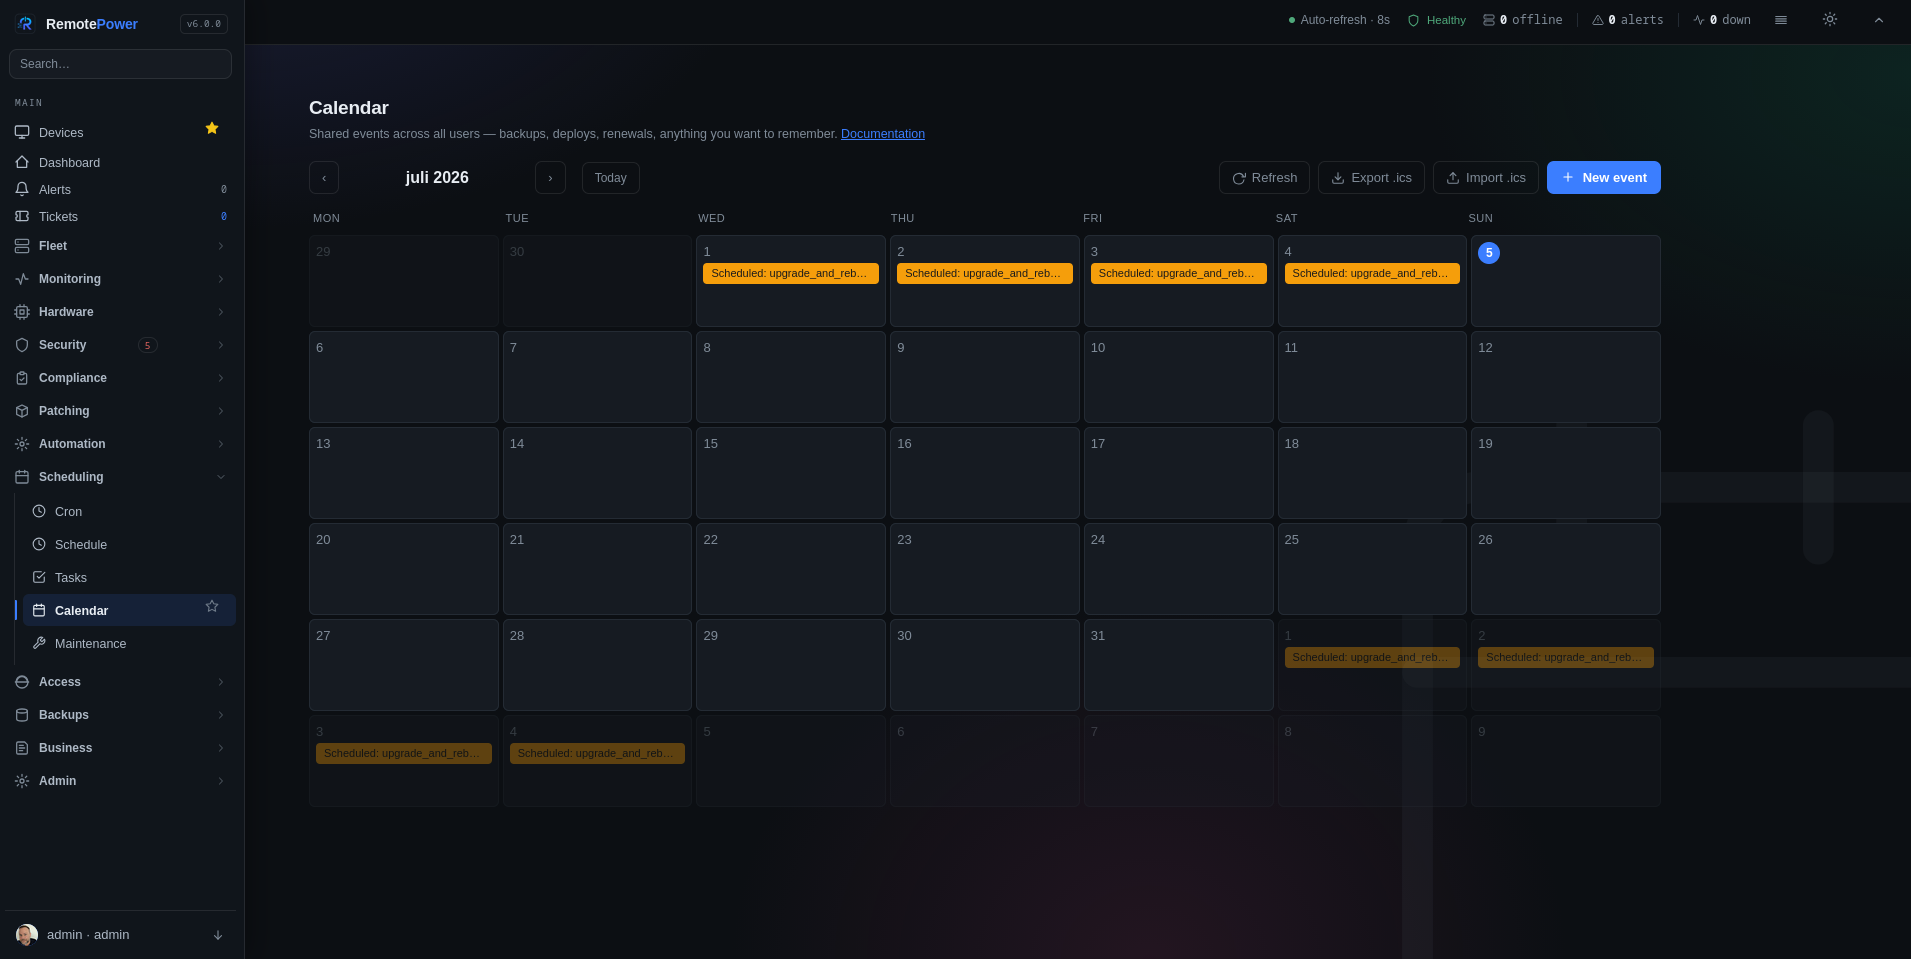Open the scheduled event on July 3
The width and height of the screenshot is (1911, 959).
pos(1179,273)
